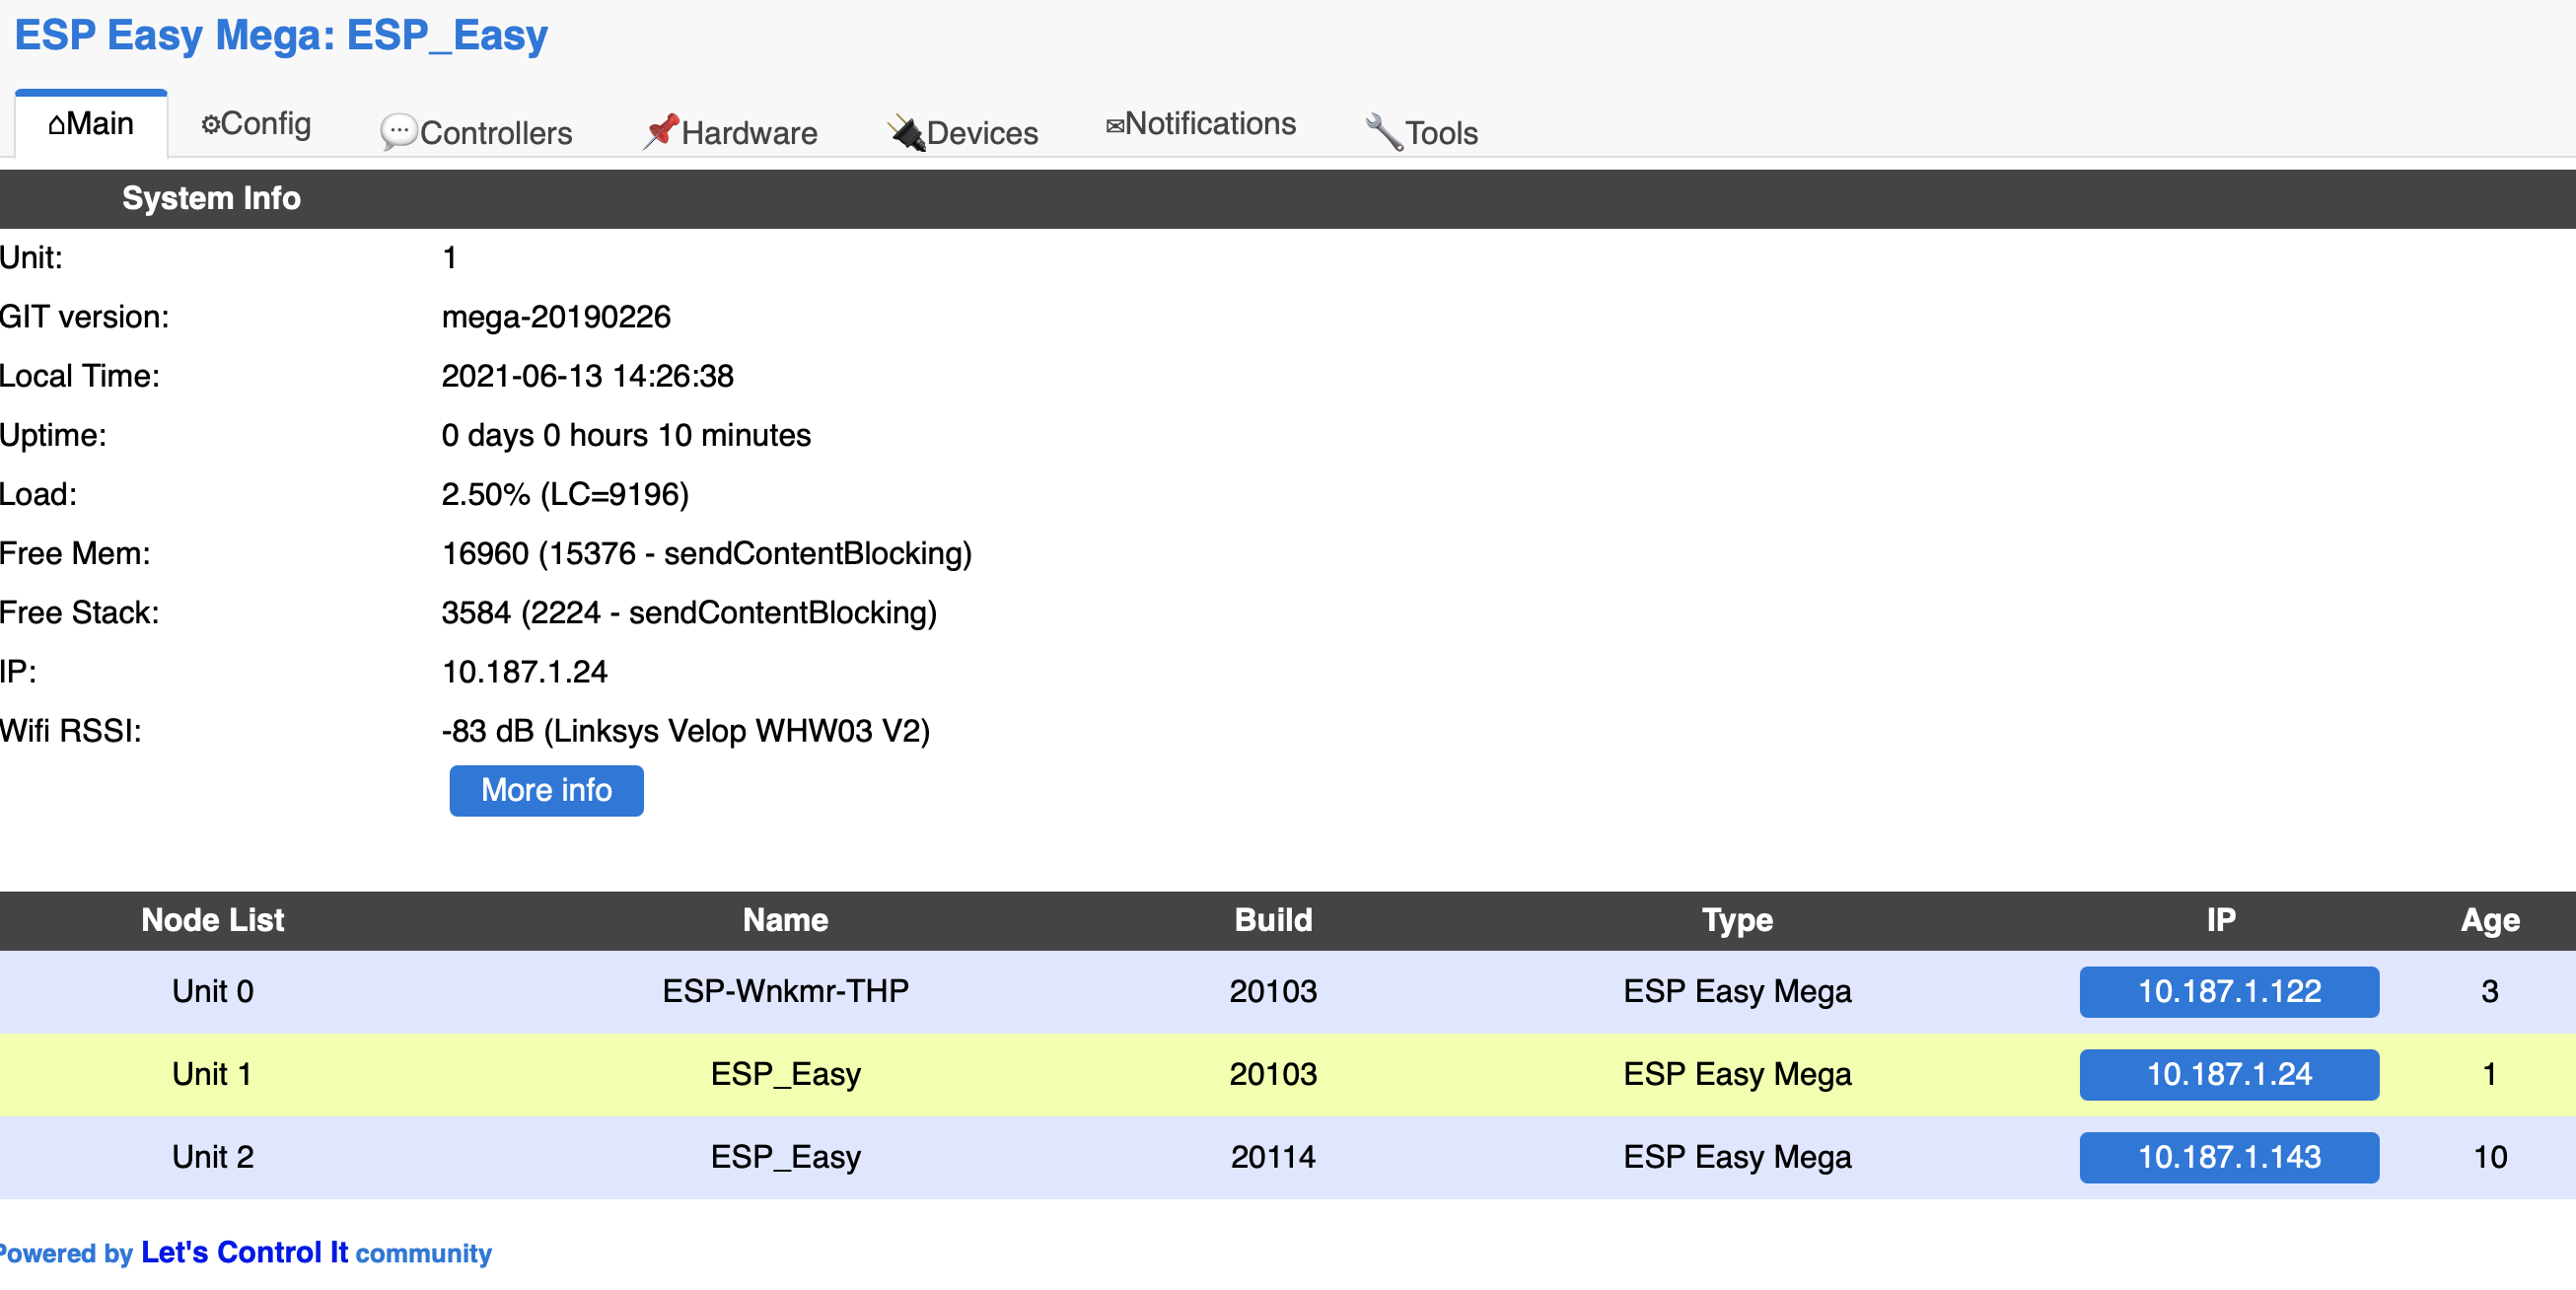Image resolution: width=2576 pixels, height=1290 pixels.
Task: Click the Name column header
Action: point(785,920)
